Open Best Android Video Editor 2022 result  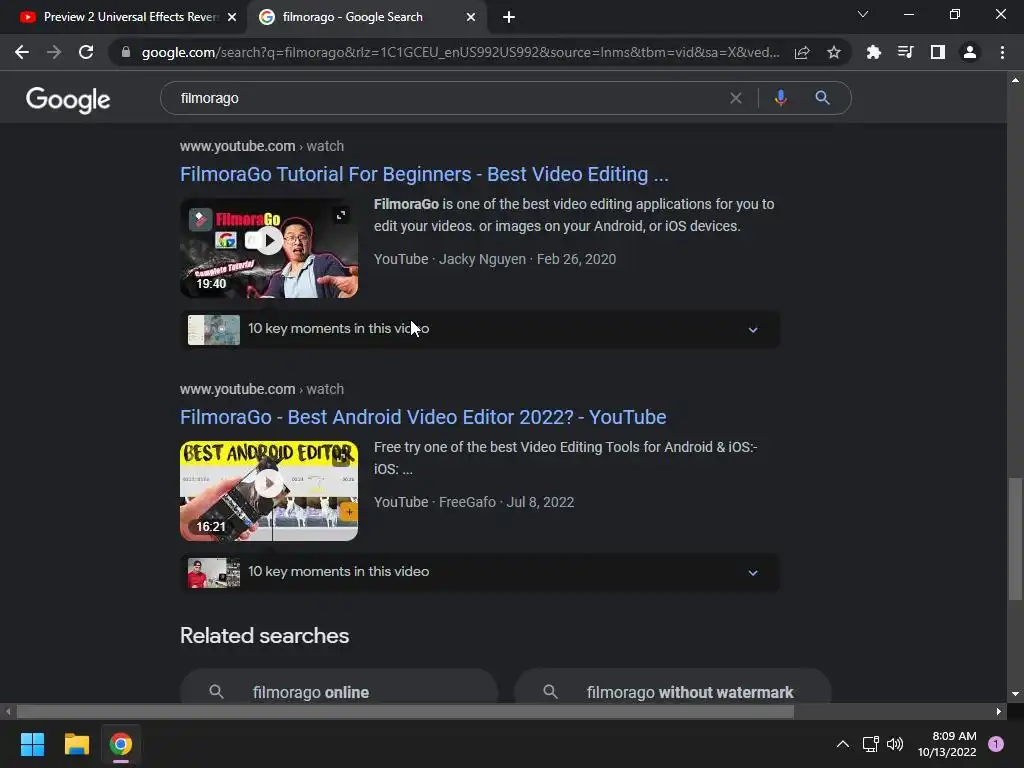(423, 417)
